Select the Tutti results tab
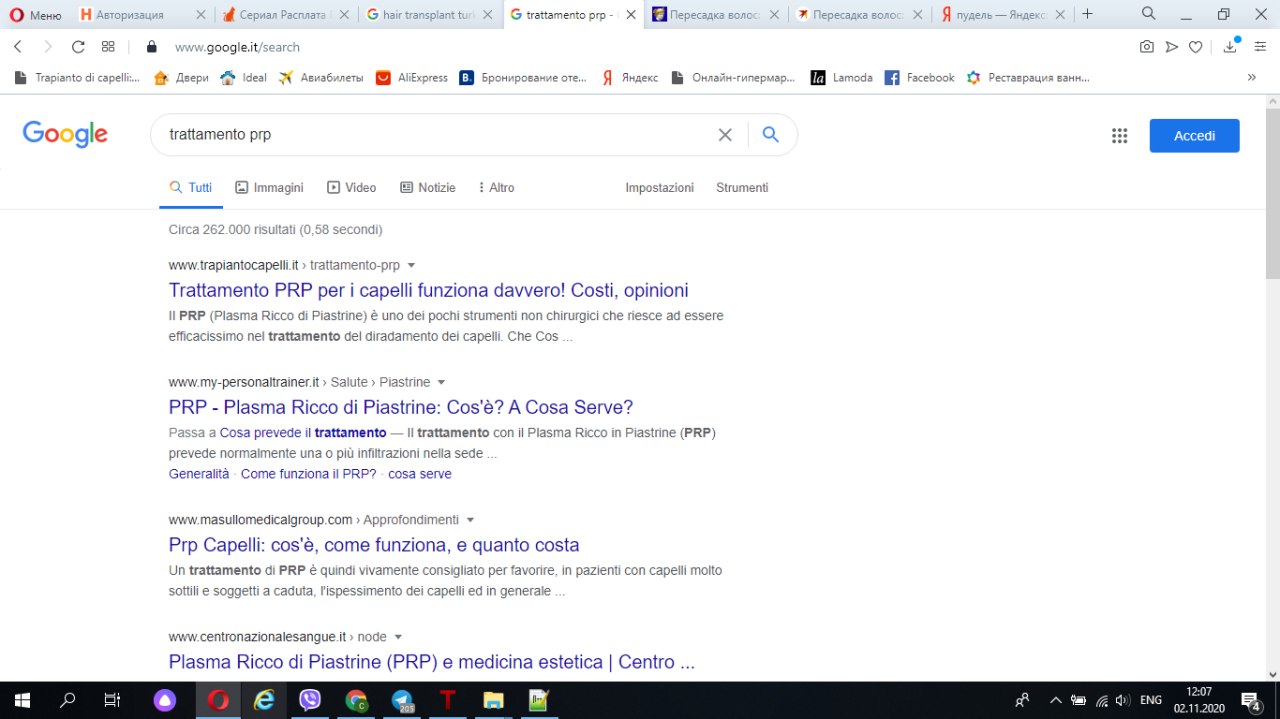Viewport: 1280px width, 719px height. click(x=190, y=188)
